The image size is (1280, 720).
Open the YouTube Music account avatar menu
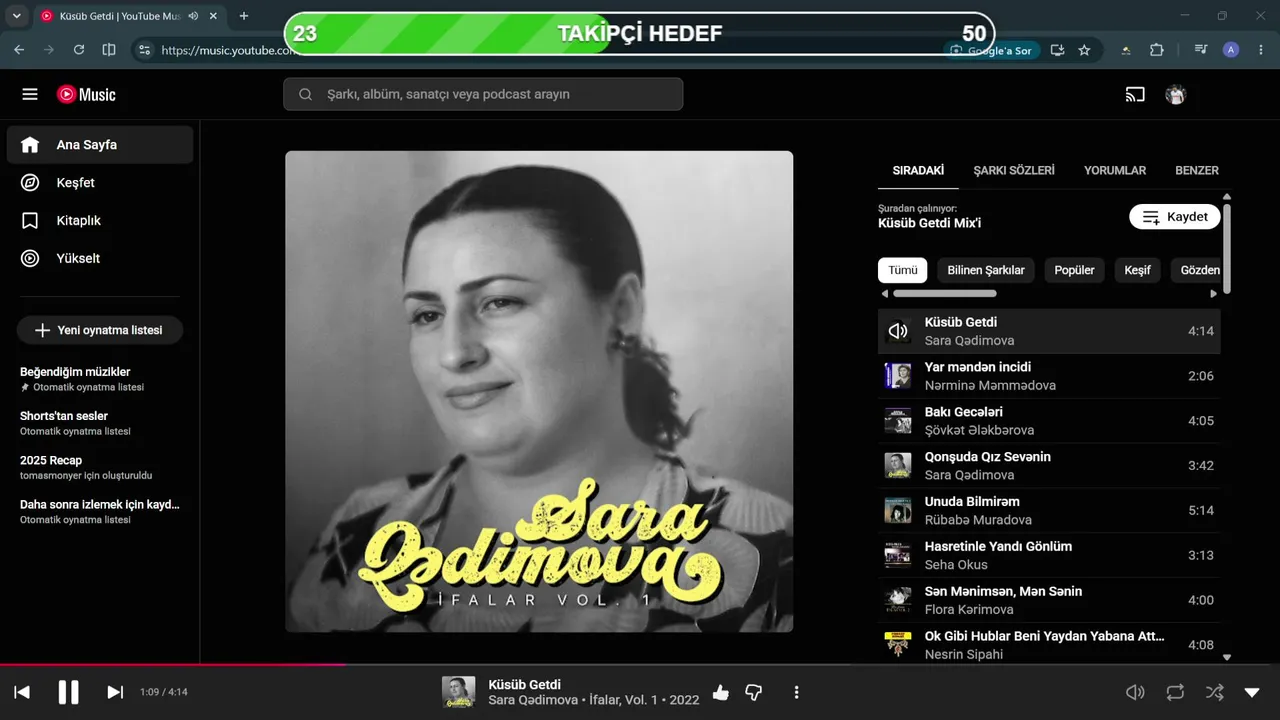[x=1176, y=94]
